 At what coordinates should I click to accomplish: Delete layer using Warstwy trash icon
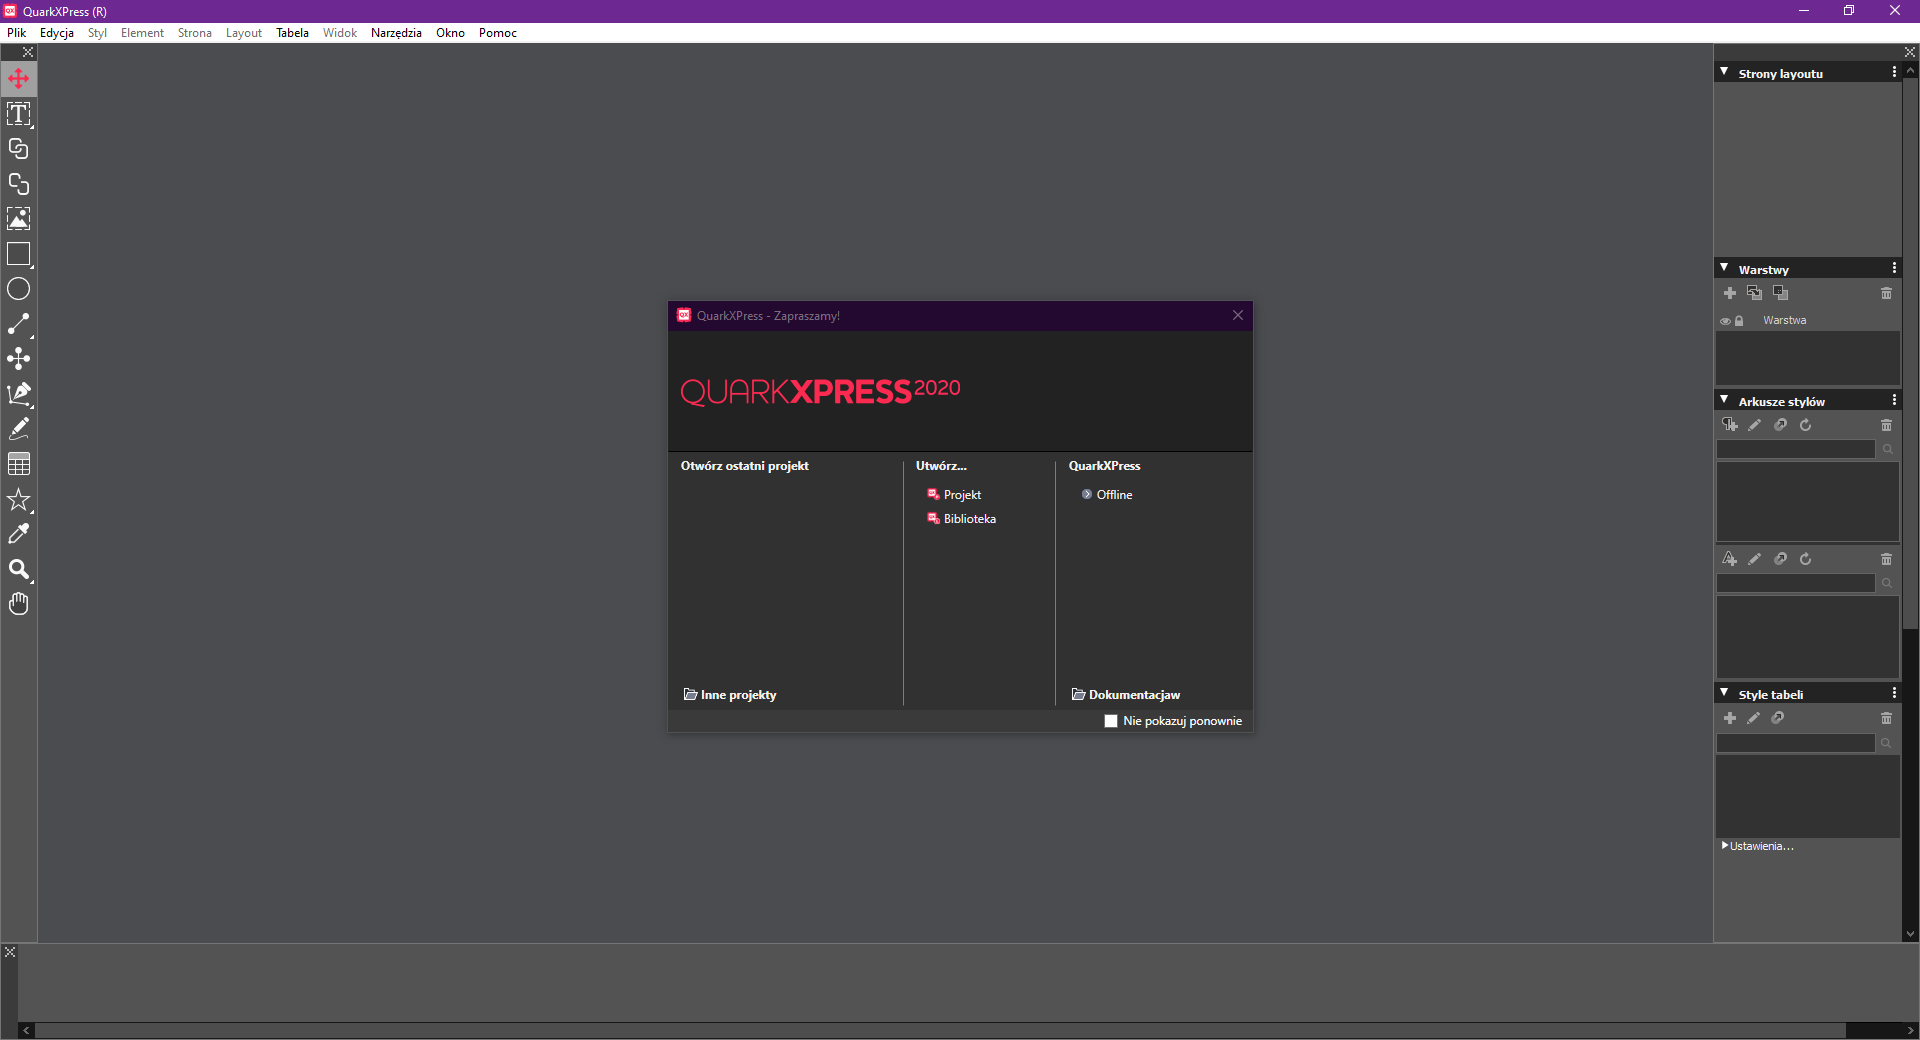tap(1887, 293)
